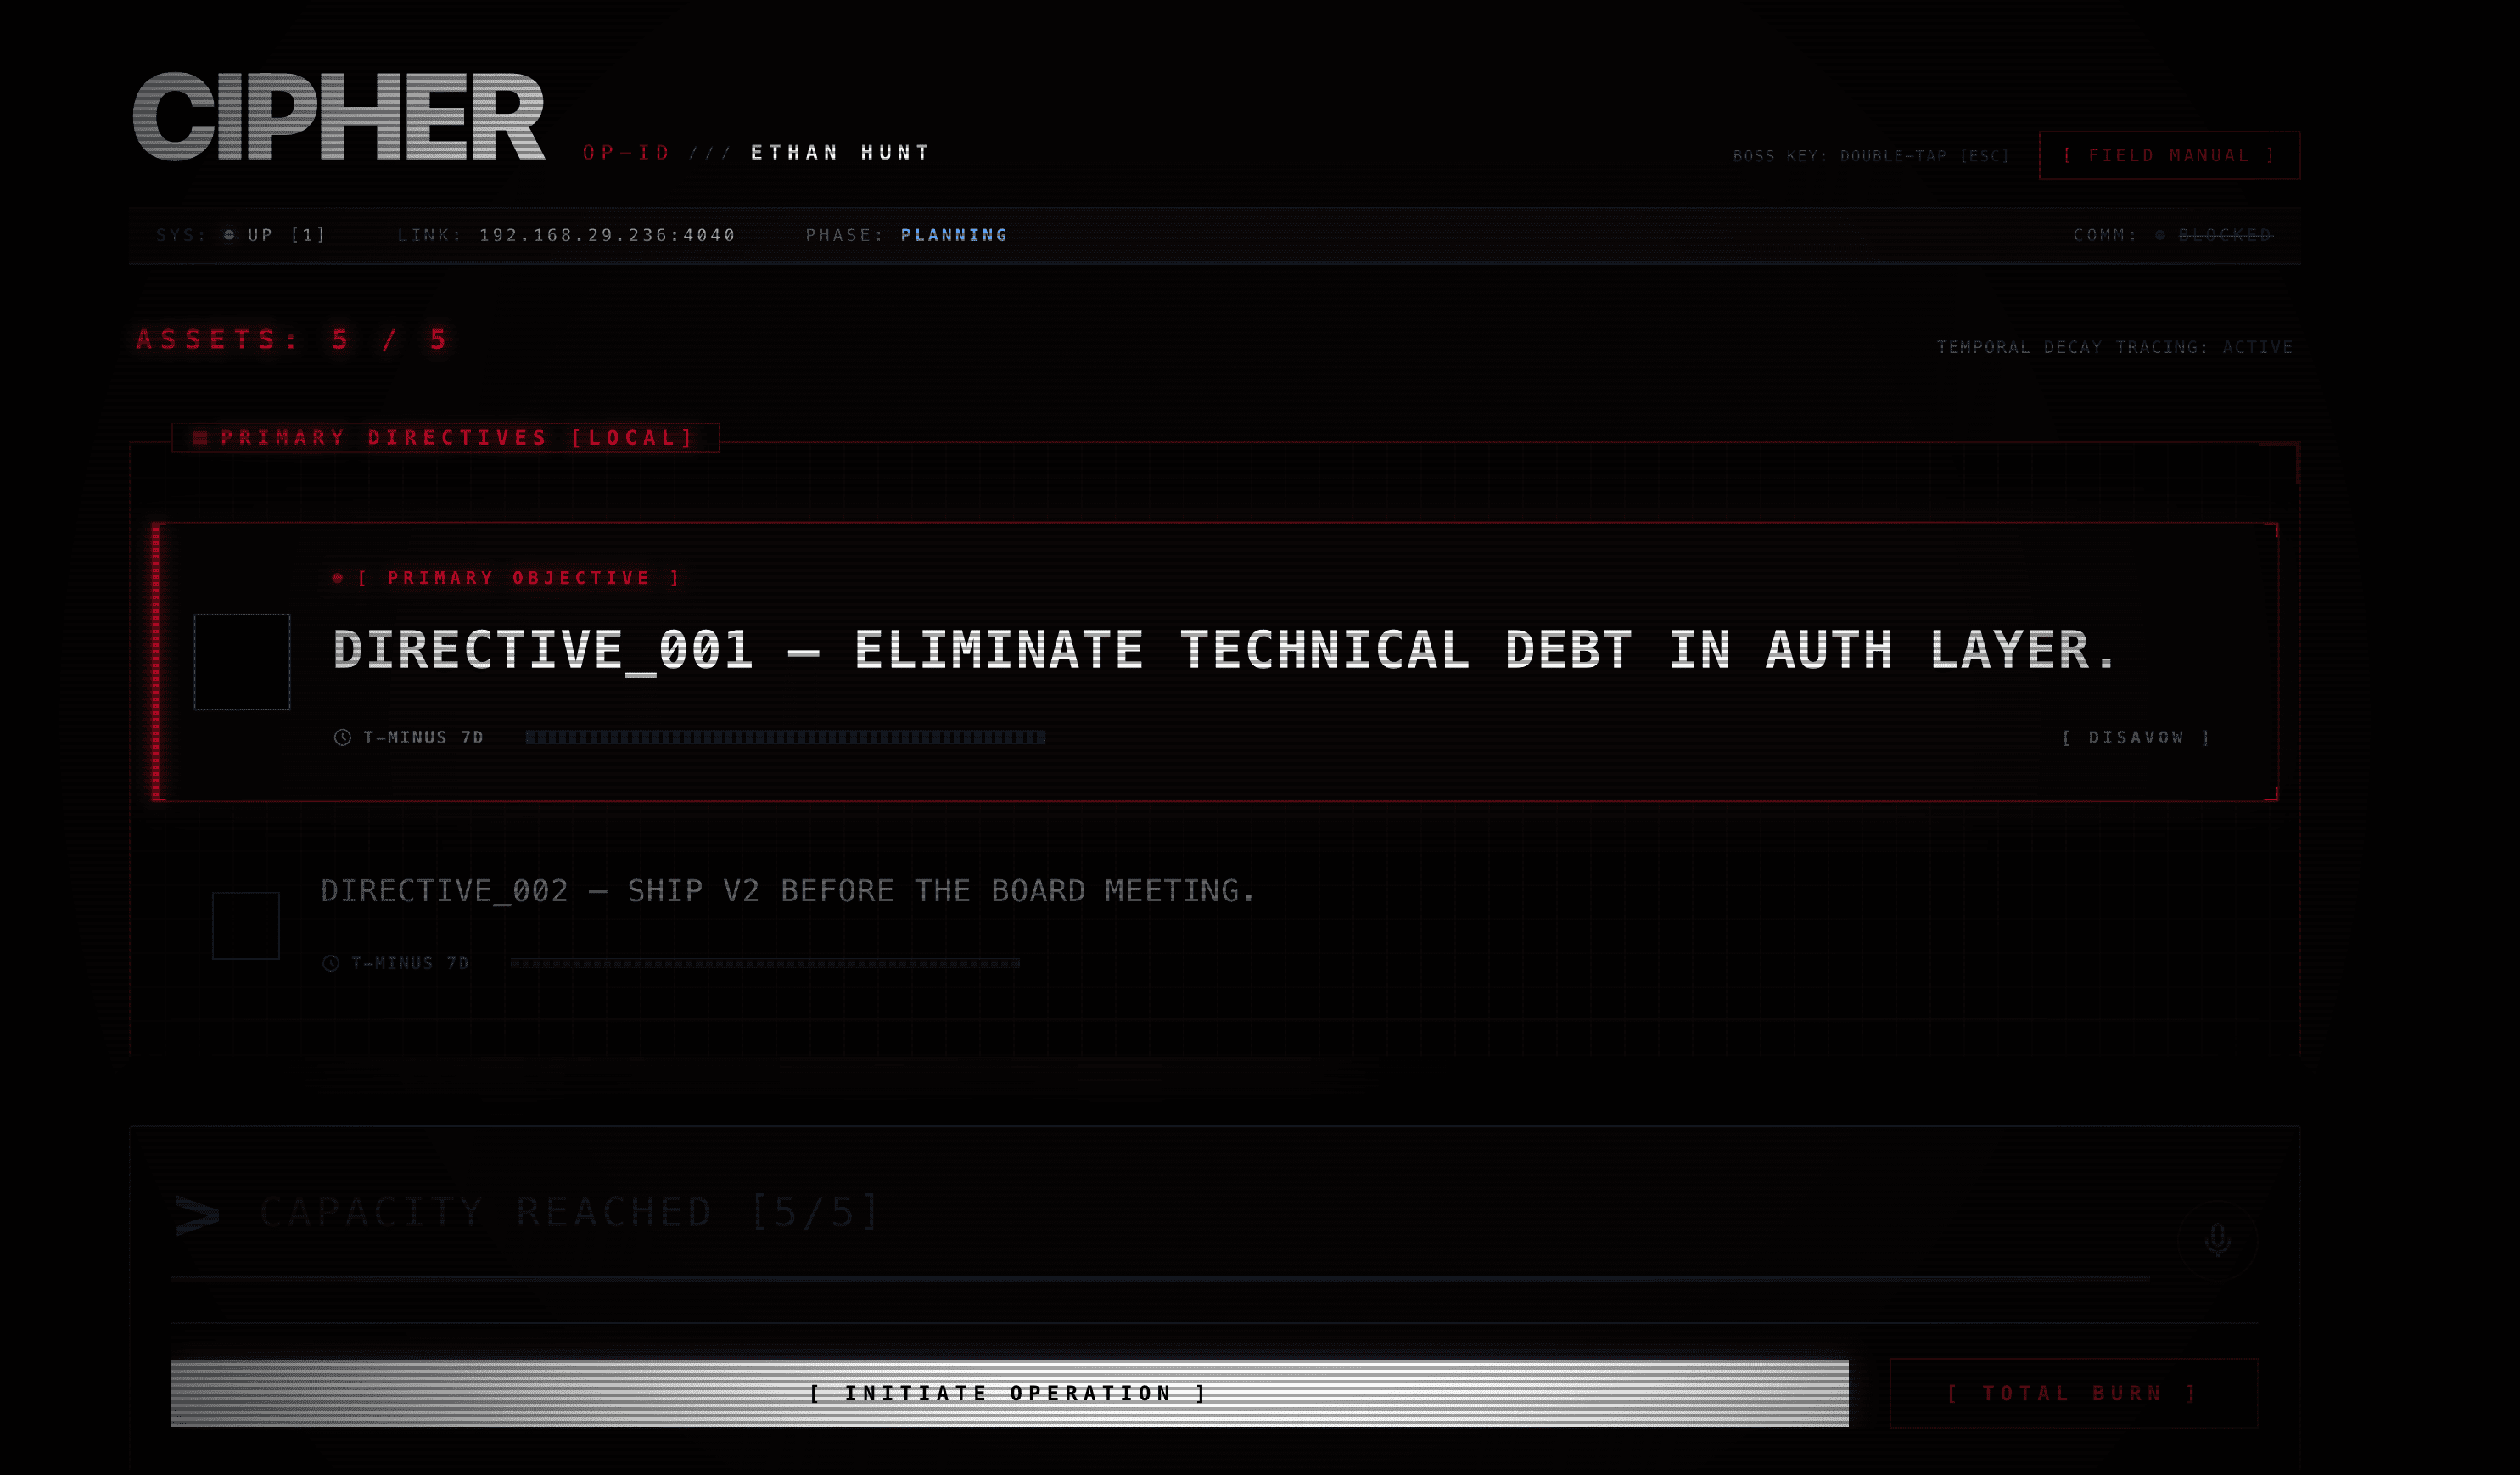This screenshot has height=1475, width=2520.
Task: Toggle TEMPORAL DECAY TRACING off
Action: pos(2114,347)
